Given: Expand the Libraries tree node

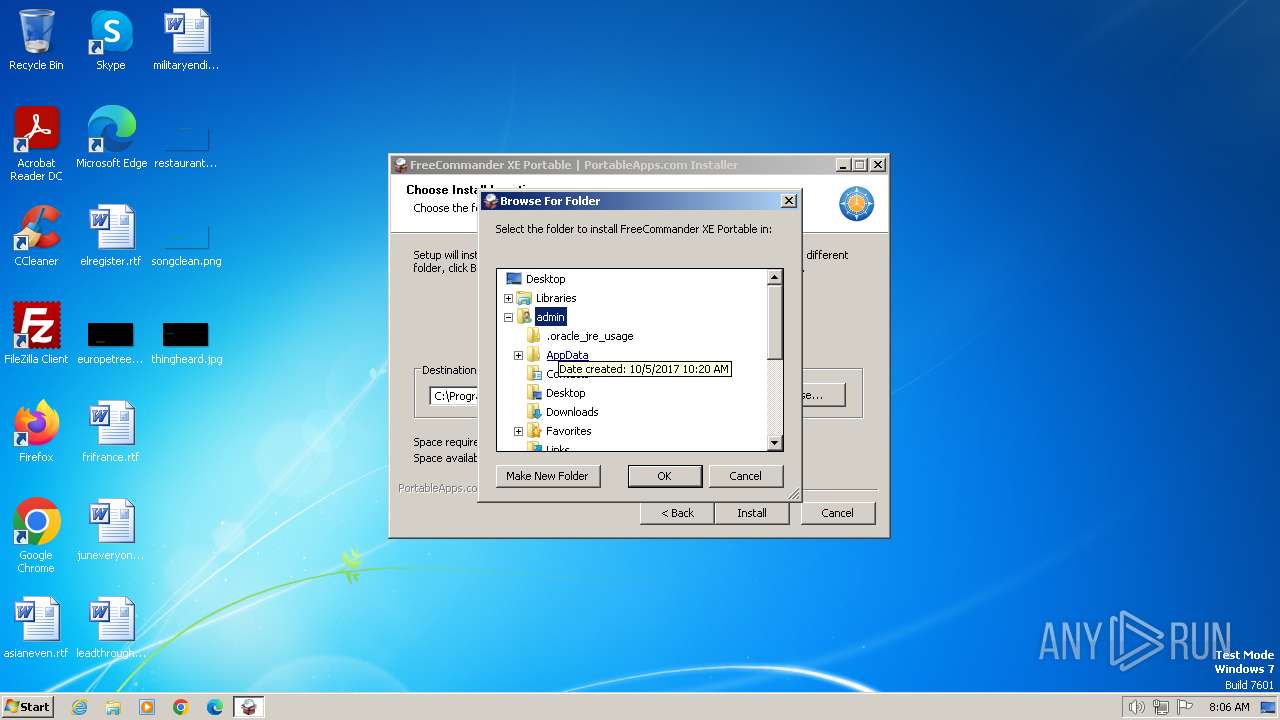Looking at the screenshot, I should coord(508,298).
